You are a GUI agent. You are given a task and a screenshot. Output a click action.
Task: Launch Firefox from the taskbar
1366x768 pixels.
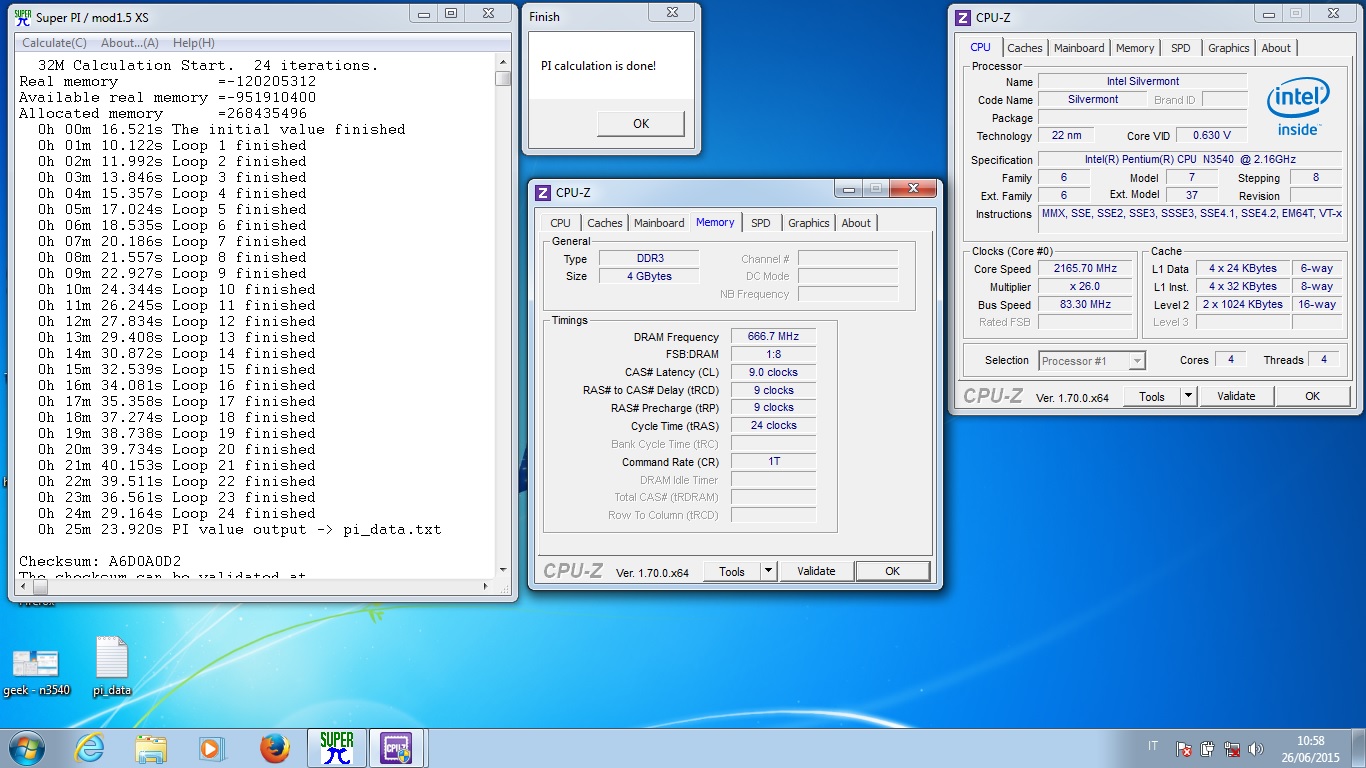click(x=273, y=748)
